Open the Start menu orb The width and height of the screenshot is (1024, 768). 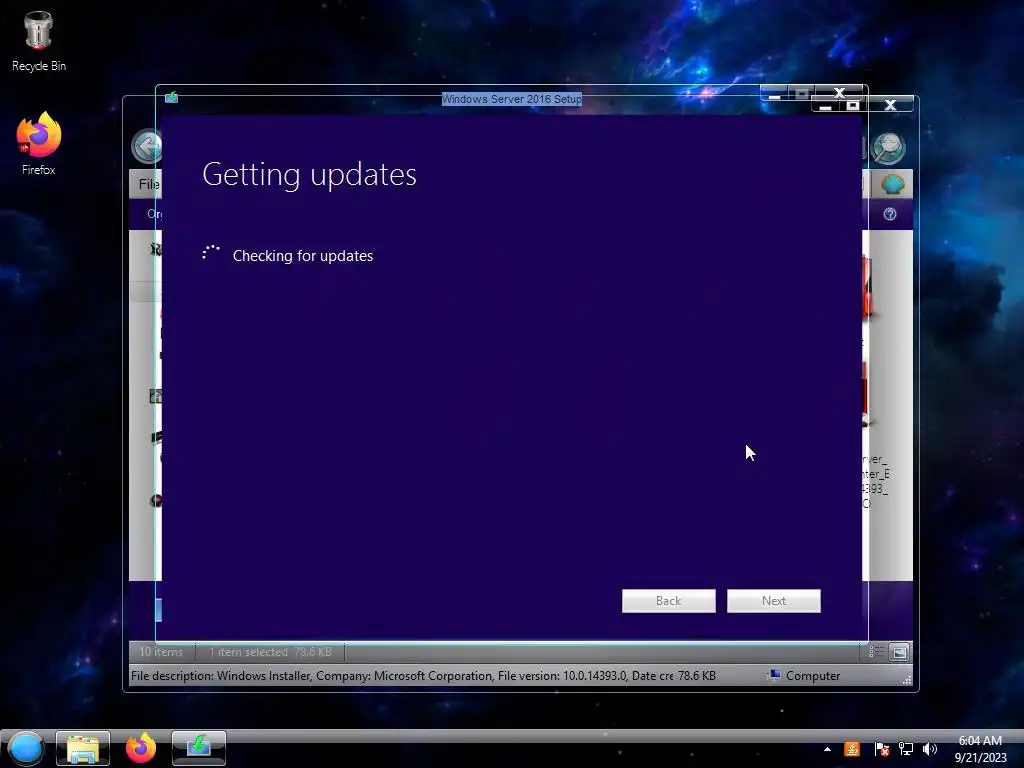coord(26,748)
